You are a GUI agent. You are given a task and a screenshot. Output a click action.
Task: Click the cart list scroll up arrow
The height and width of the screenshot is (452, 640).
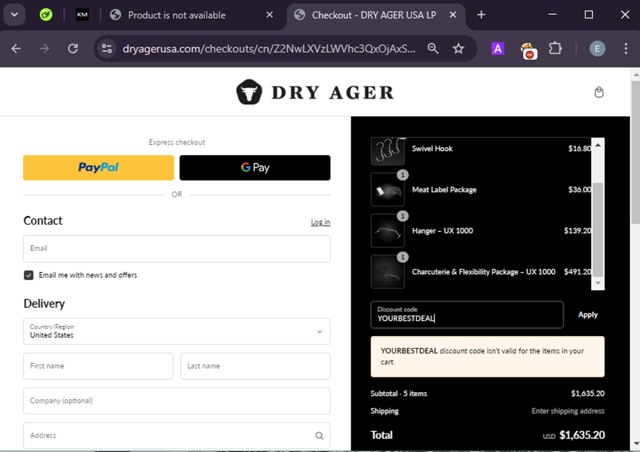(x=598, y=145)
